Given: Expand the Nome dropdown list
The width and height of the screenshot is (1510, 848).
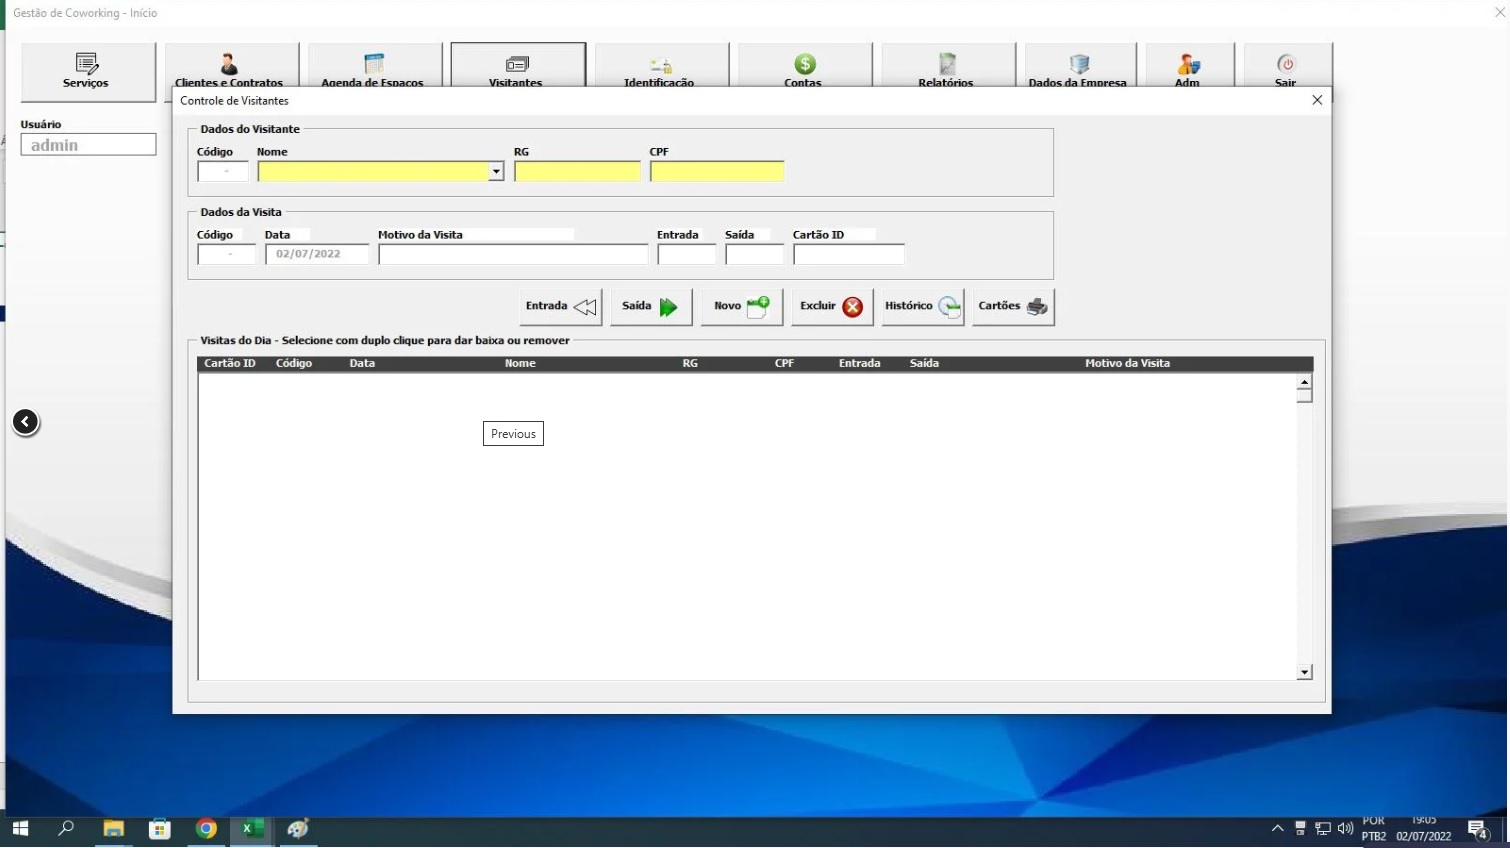Looking at the screenshot, I should pyautogui.click(x=496, y=172).
